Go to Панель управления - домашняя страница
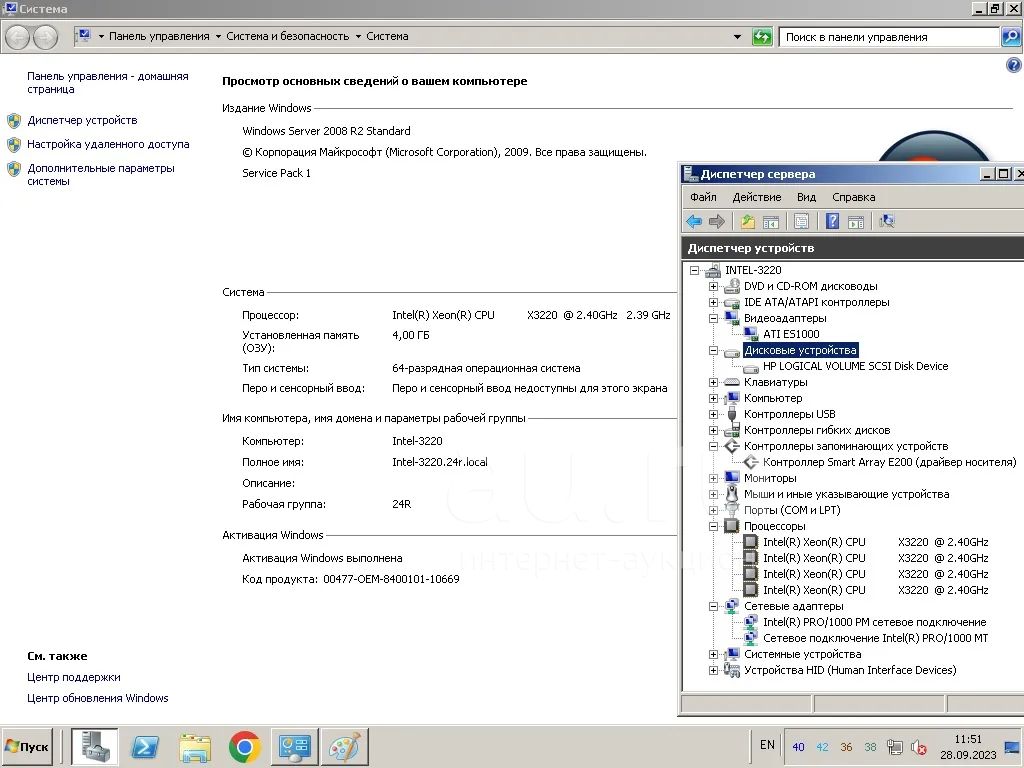Image resolution: width=1024 pixels, height=768 pixels. coord(108,82)
